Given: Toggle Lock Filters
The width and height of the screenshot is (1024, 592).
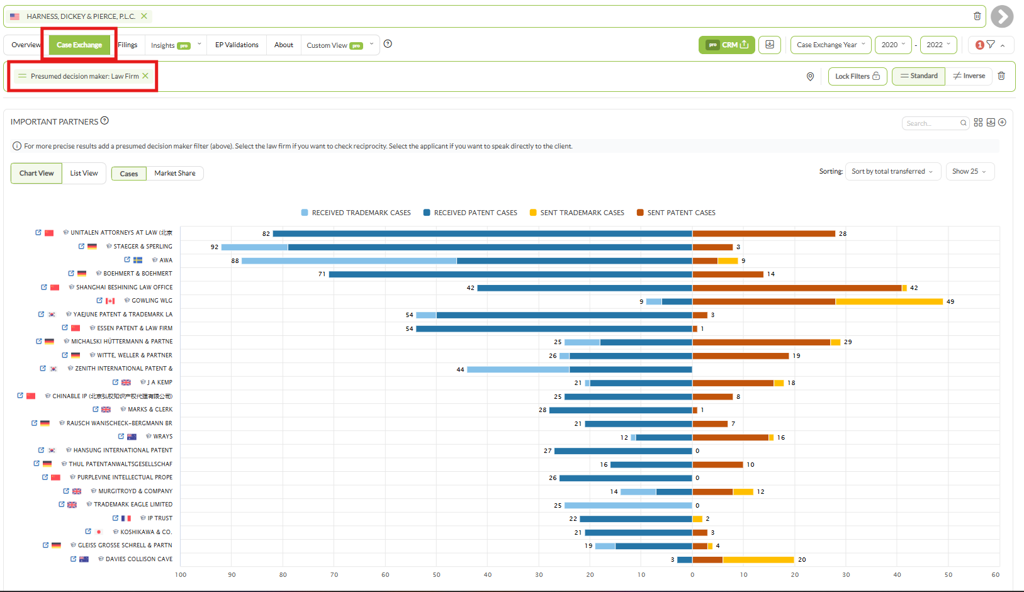Looking at the screenshot, I should click(857, 76).
